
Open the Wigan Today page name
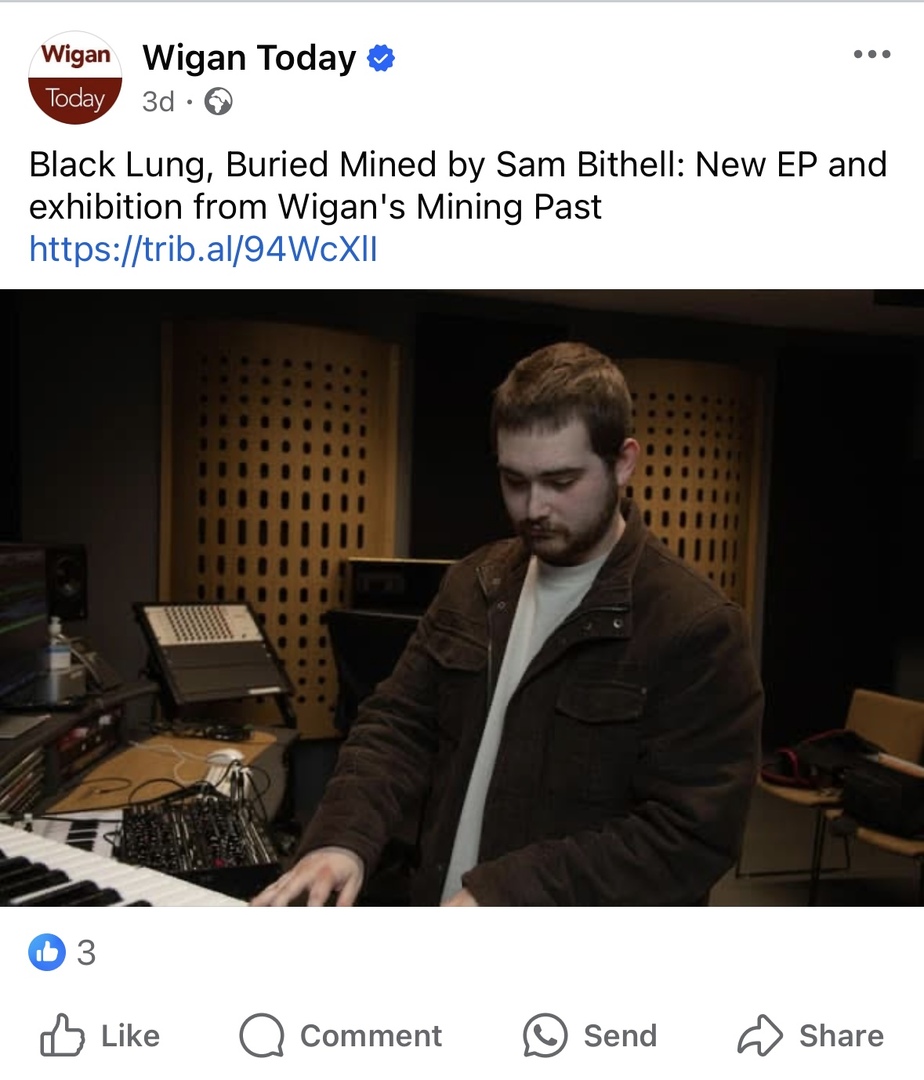pos(249,58)
